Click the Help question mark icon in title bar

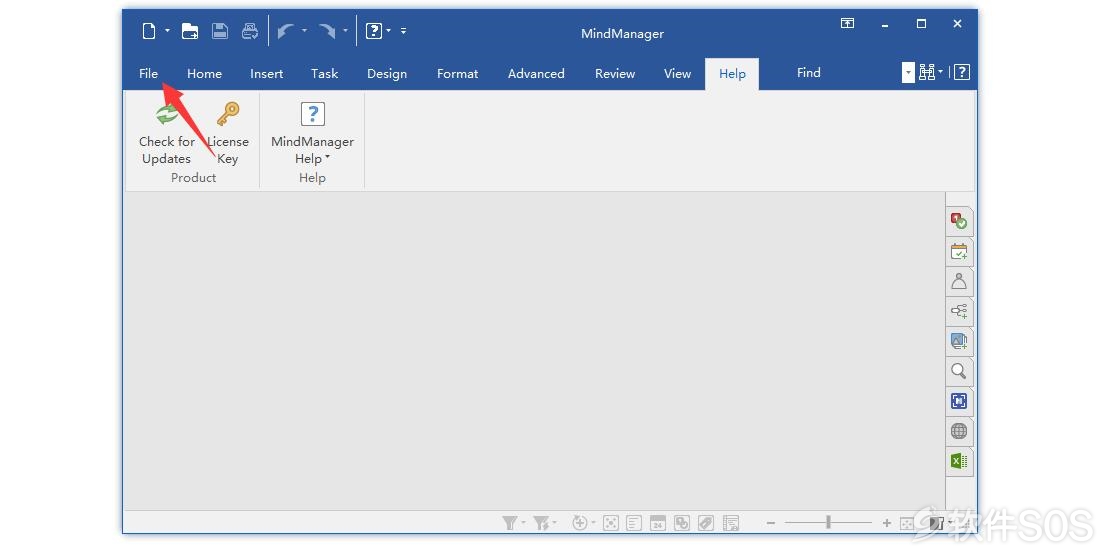(374, 31)
